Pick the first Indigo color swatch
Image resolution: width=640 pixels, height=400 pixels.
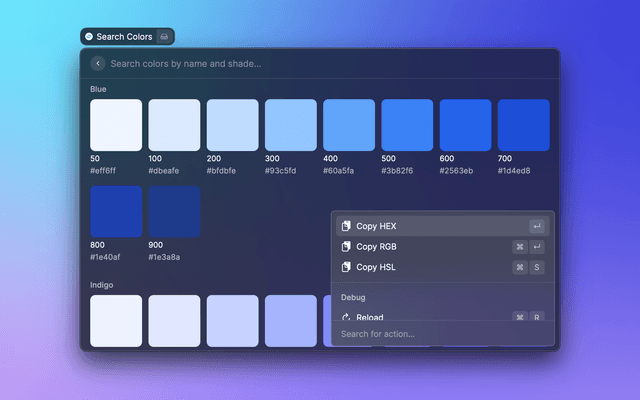[116, 320]
